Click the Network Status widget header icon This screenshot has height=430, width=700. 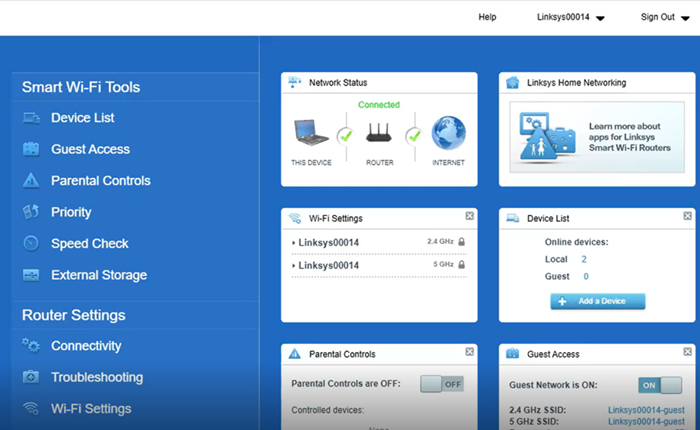[x=295, y=82]
